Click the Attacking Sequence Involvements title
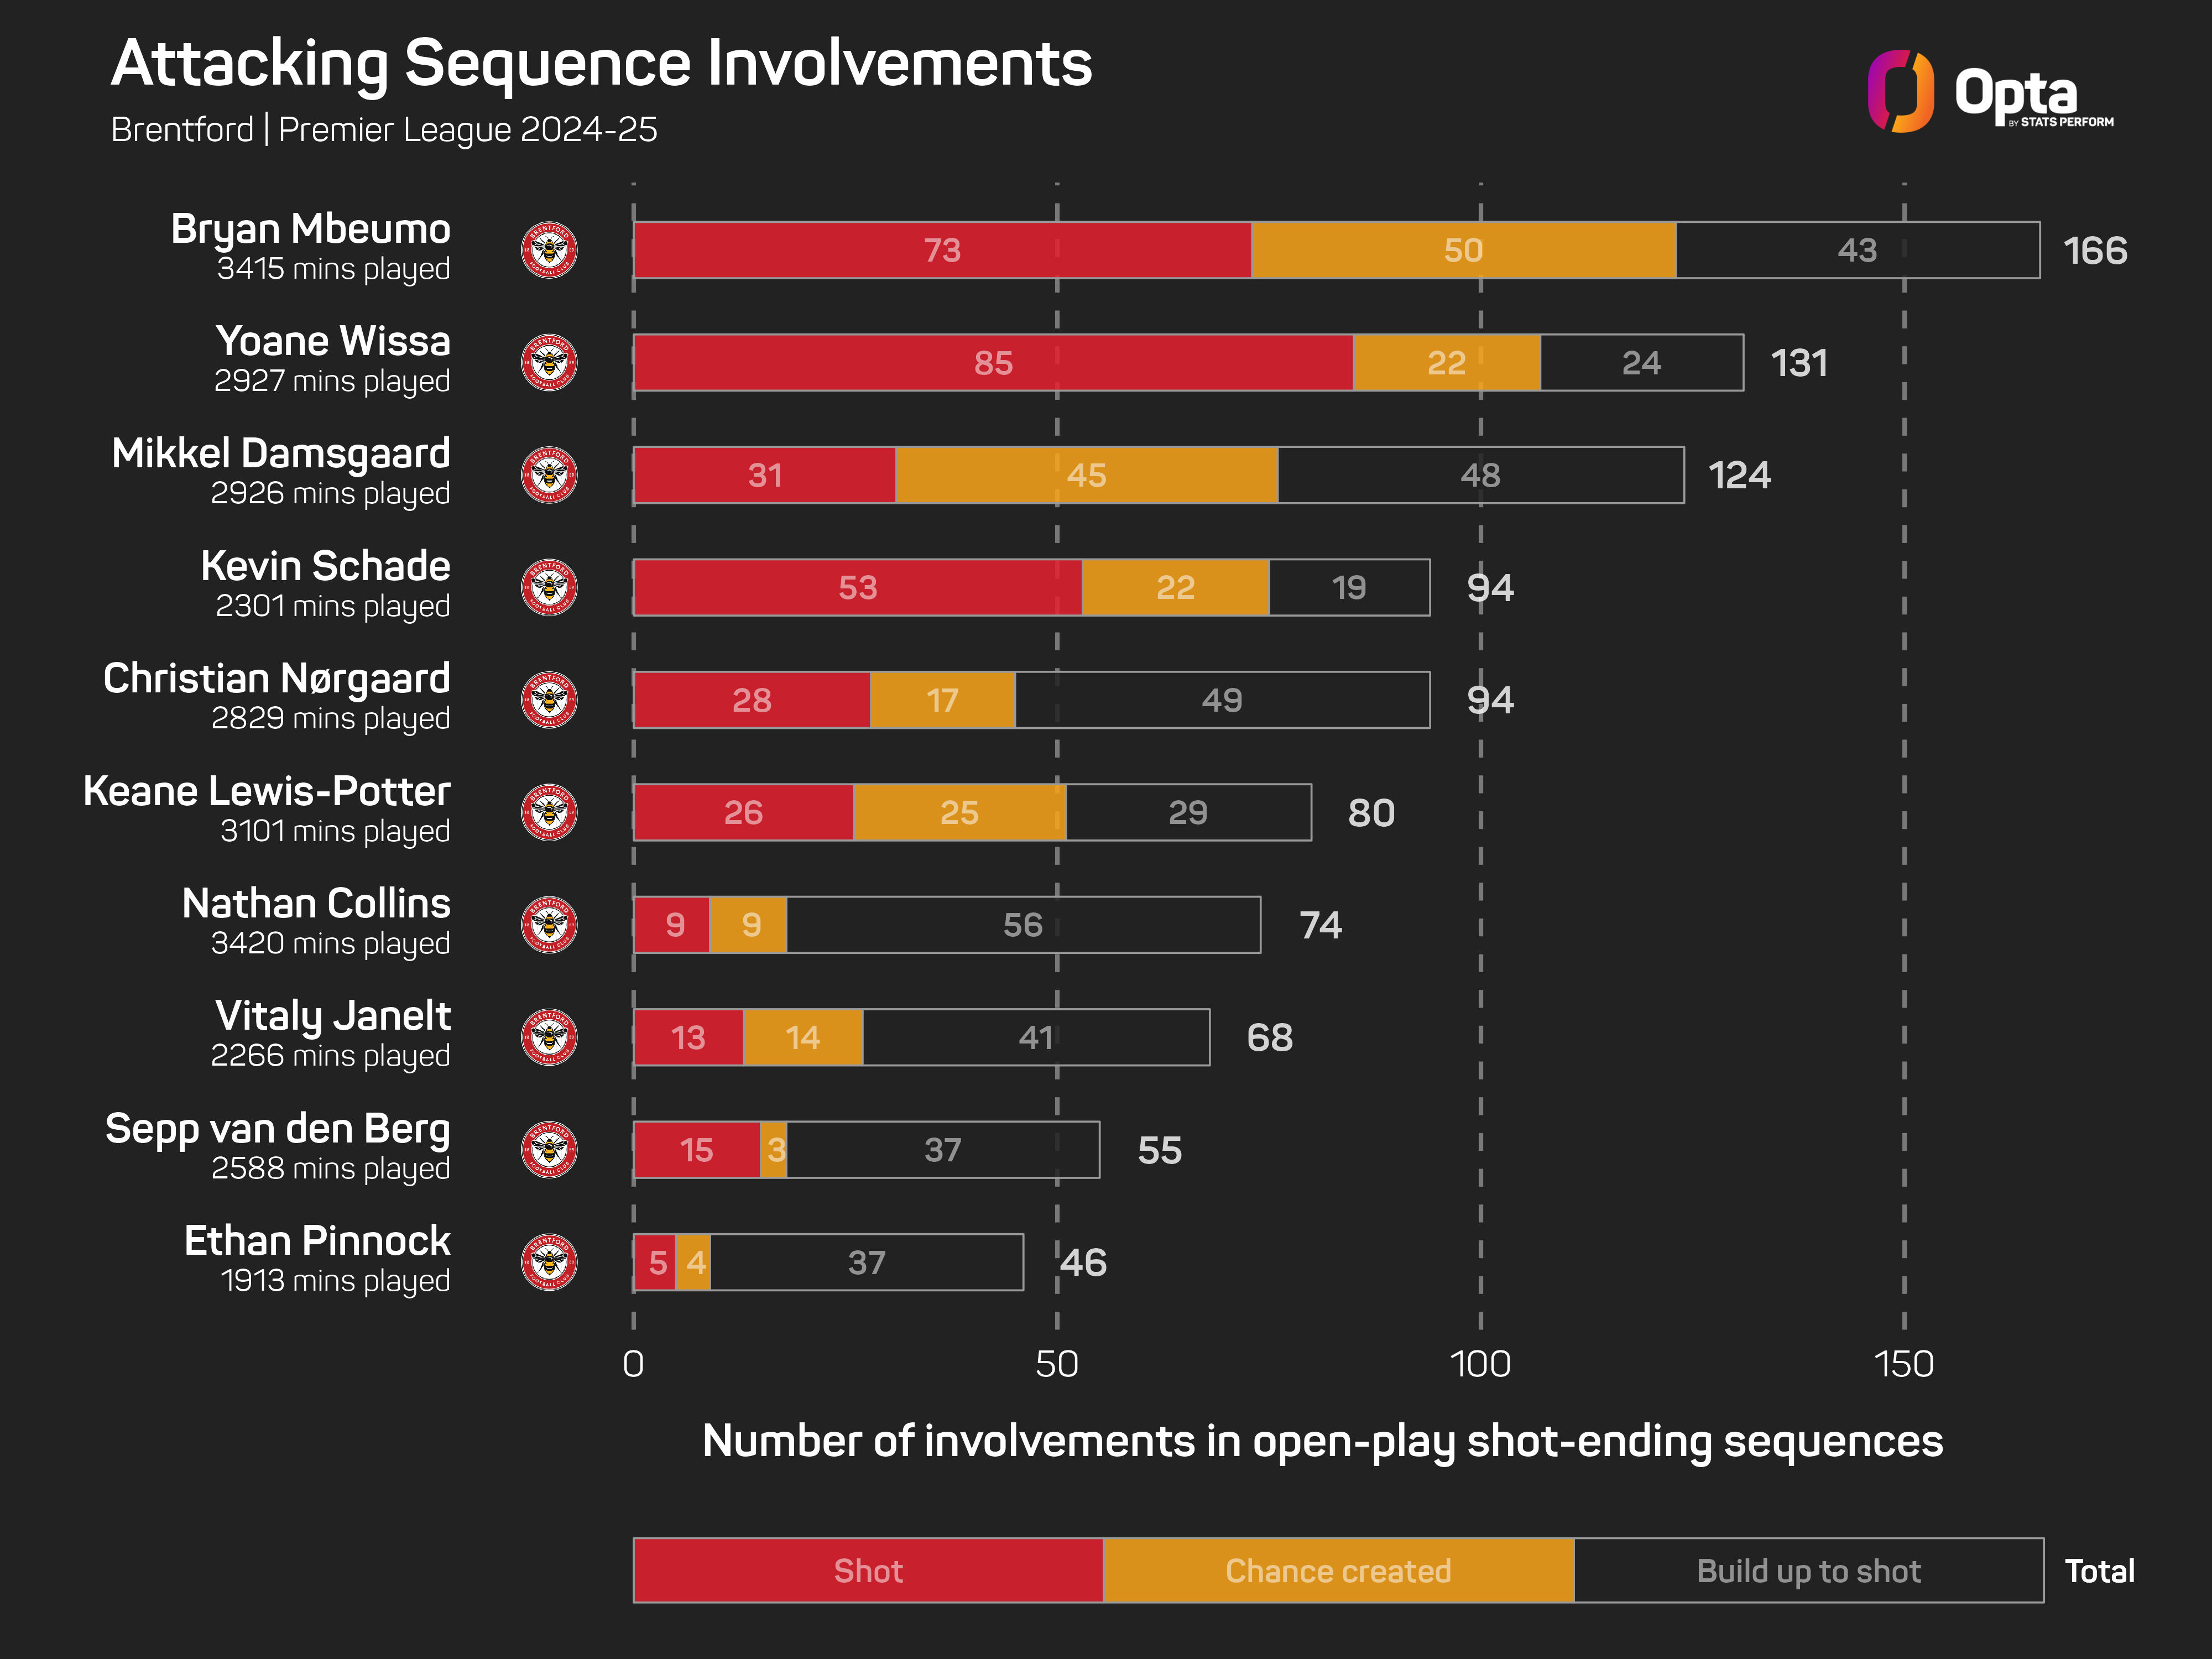2212x1659 pixels. tap(601, 64)
